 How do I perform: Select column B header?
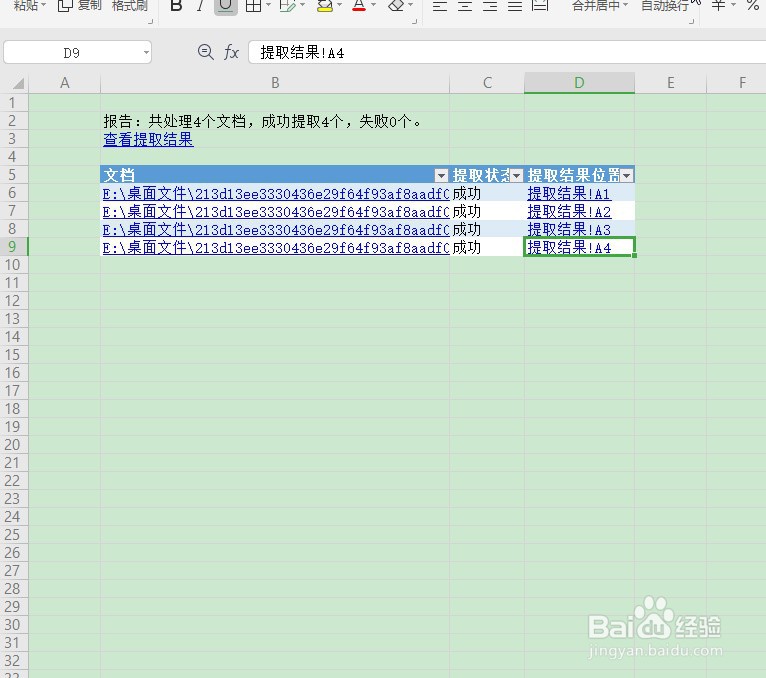pos(275,83)
